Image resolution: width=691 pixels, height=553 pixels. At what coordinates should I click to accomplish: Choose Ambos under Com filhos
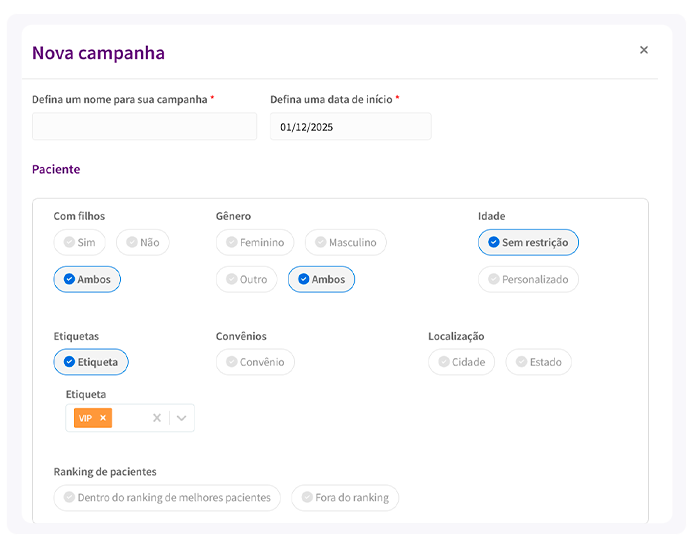(x=87, y=279)
